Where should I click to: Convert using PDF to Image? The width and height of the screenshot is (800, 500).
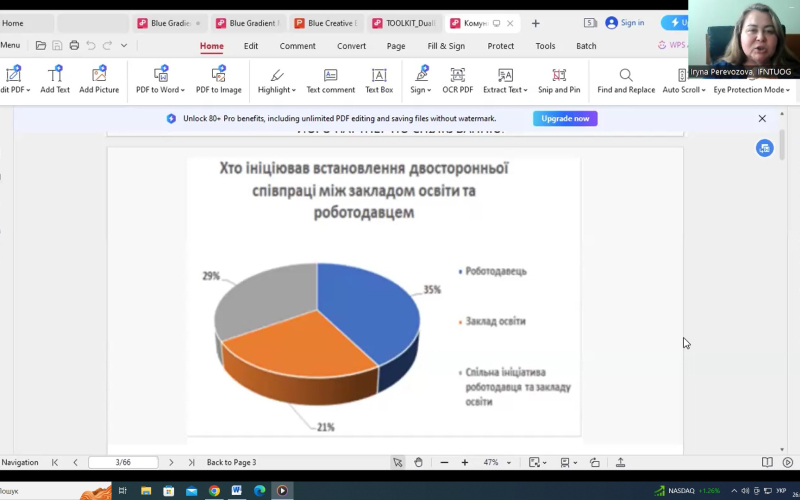pos(219,80)
